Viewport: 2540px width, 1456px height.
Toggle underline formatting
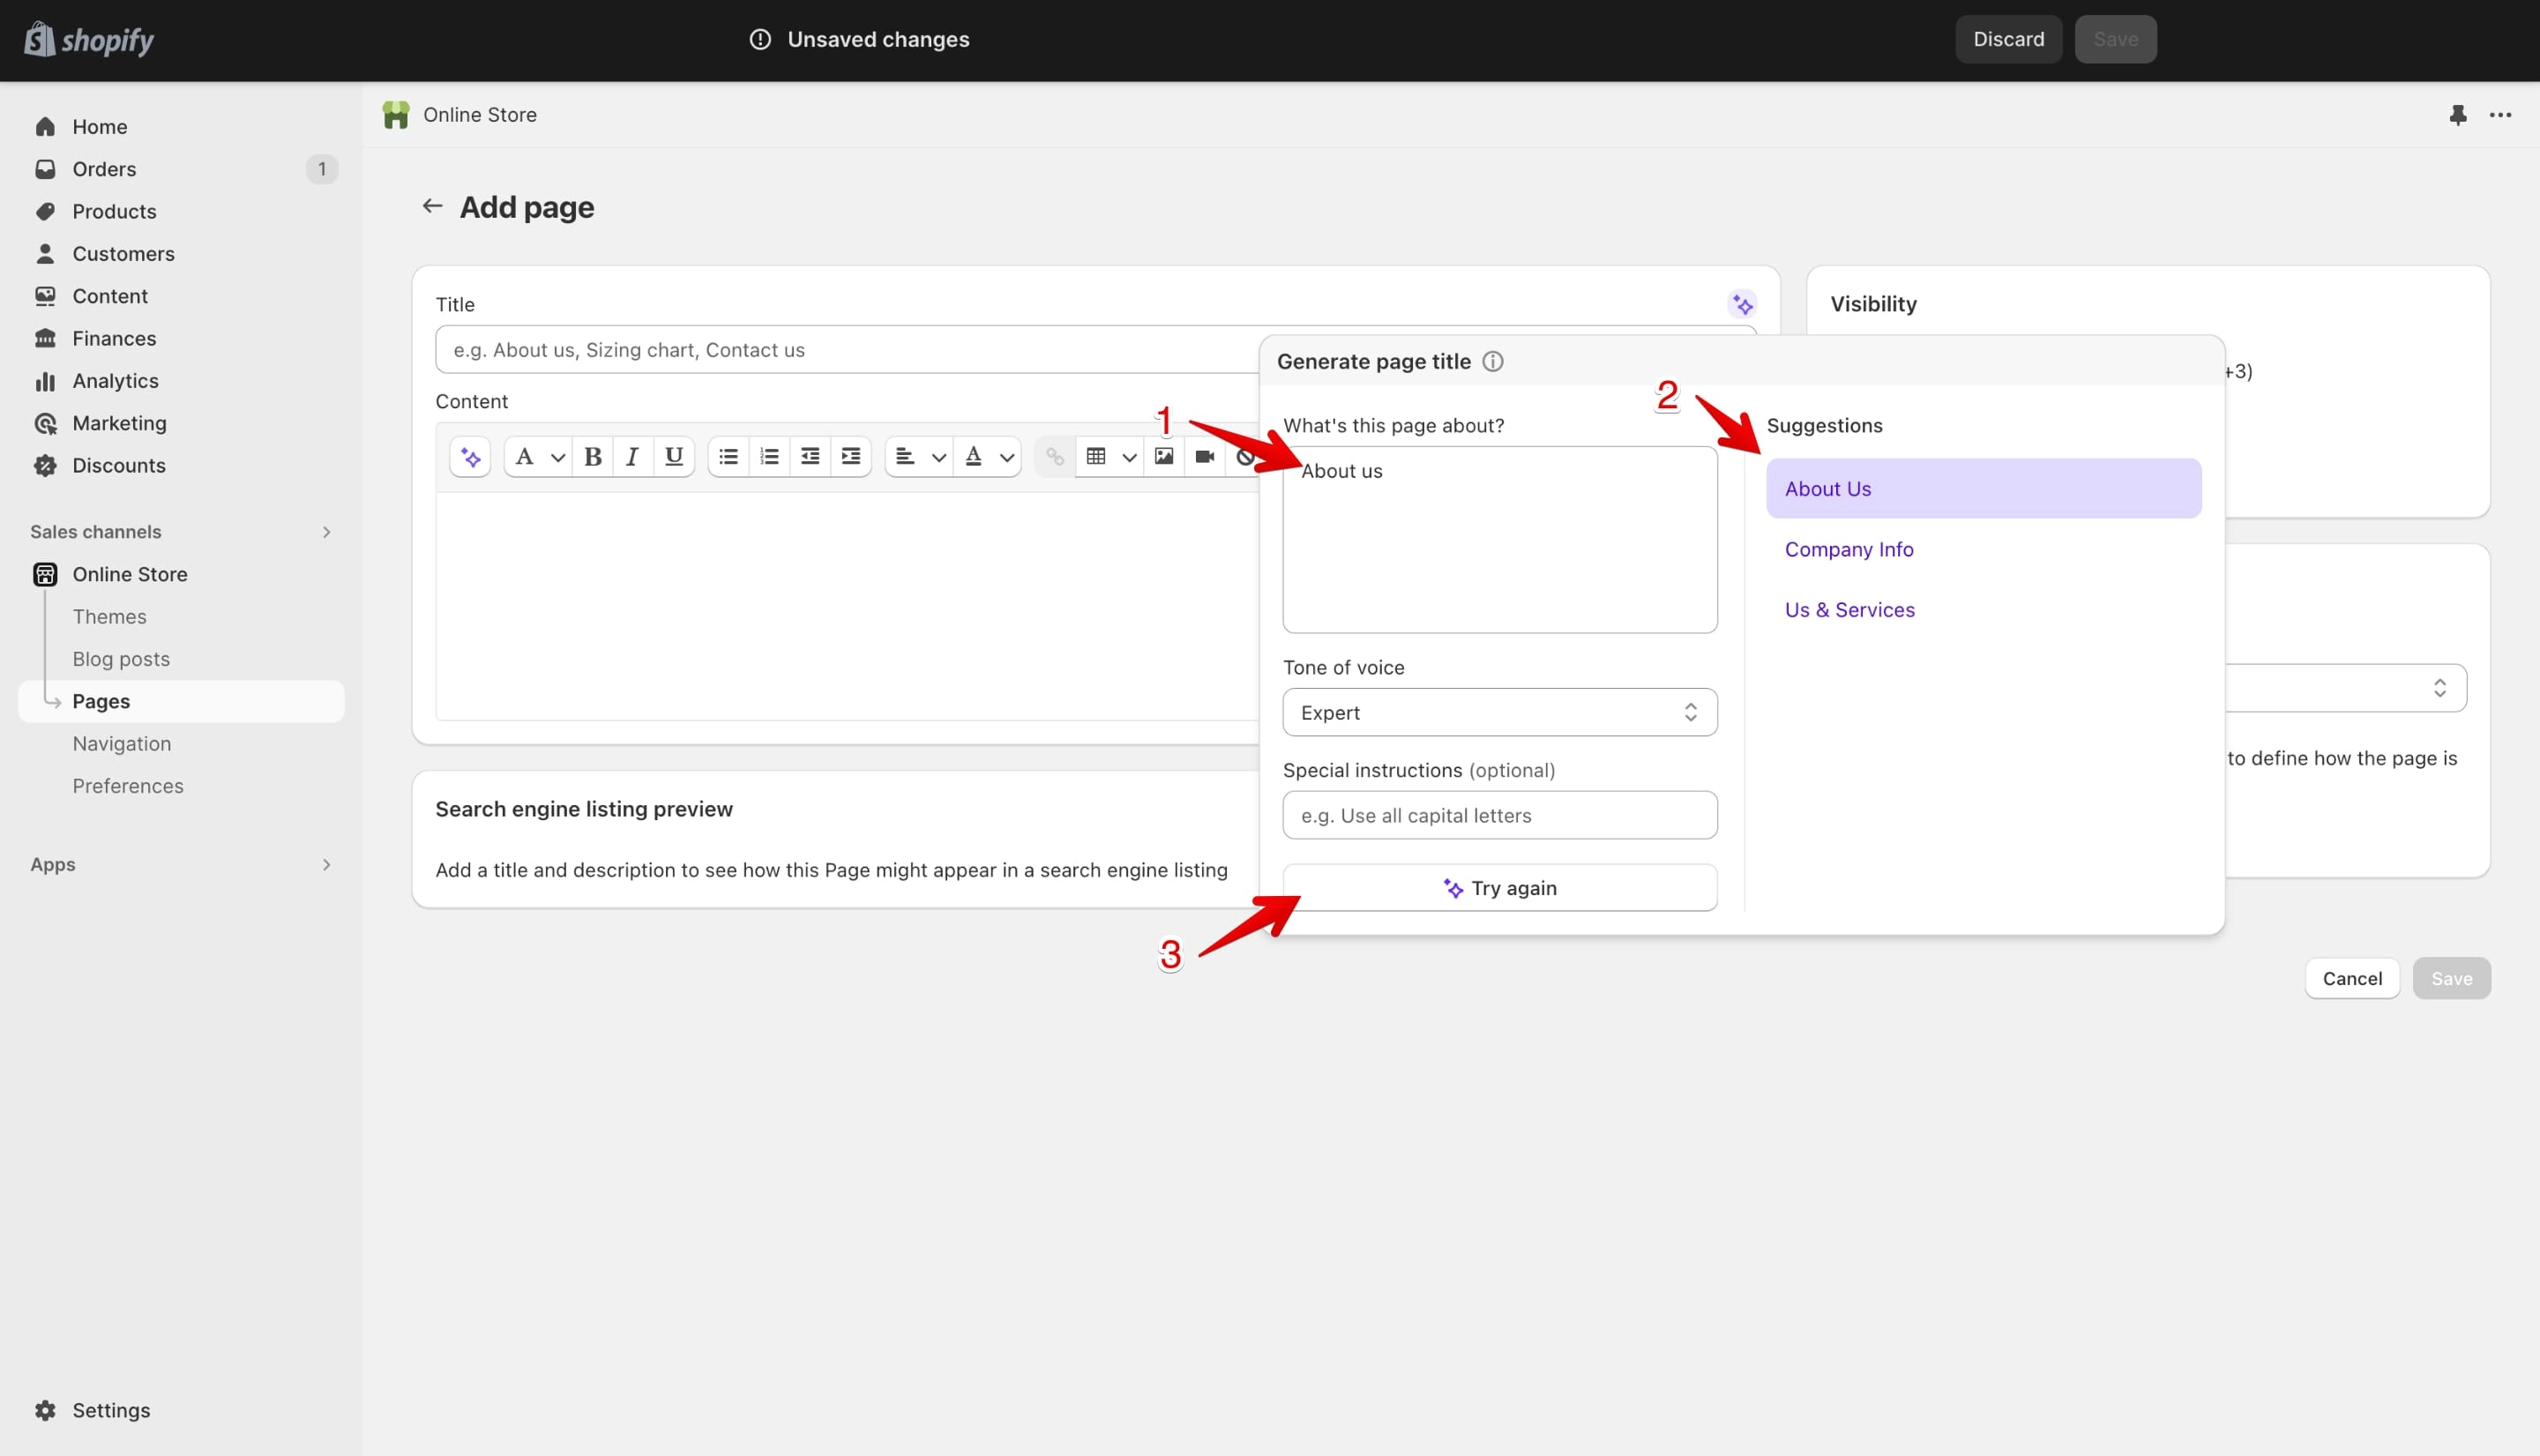pos(674,457)
